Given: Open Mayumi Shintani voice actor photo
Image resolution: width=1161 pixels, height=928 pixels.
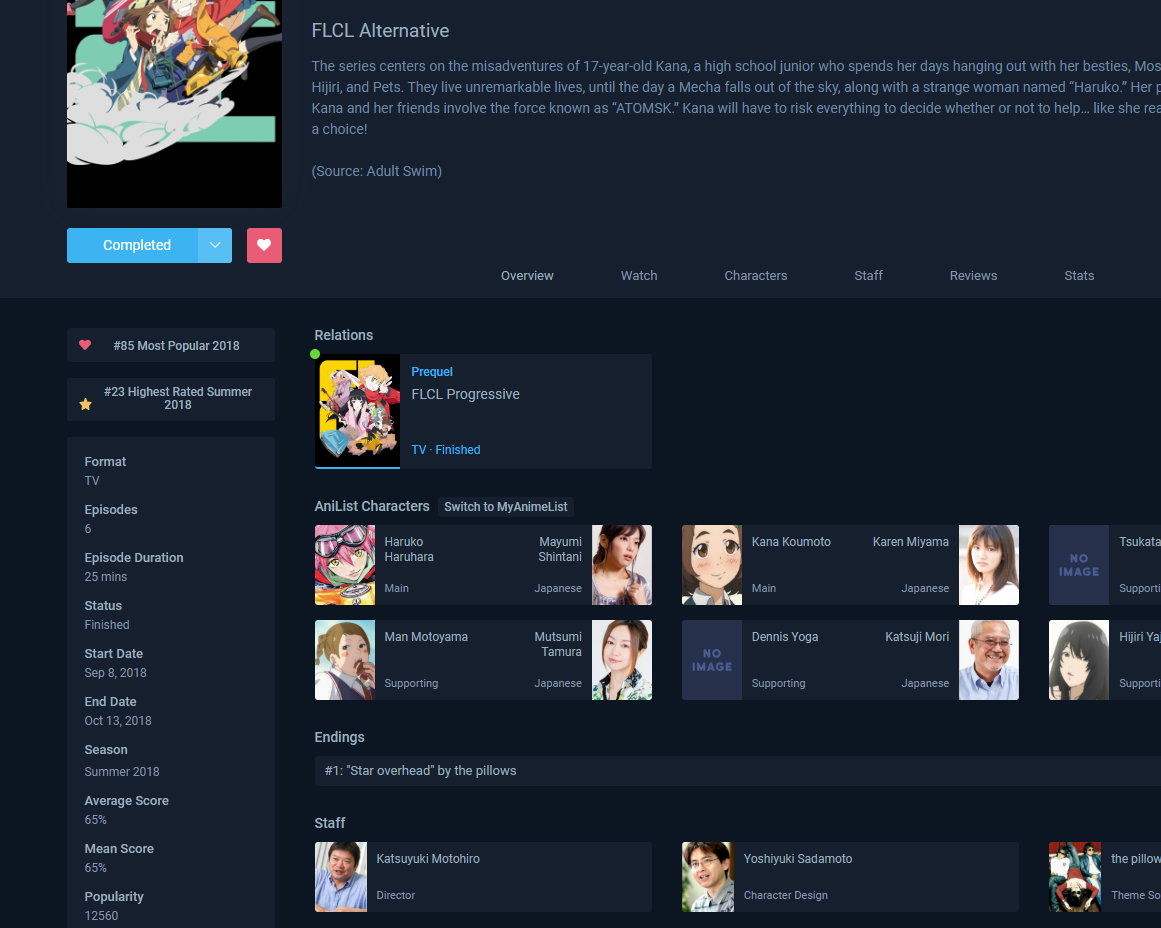Looking at the screenshot, I should (x=622, y=565).
